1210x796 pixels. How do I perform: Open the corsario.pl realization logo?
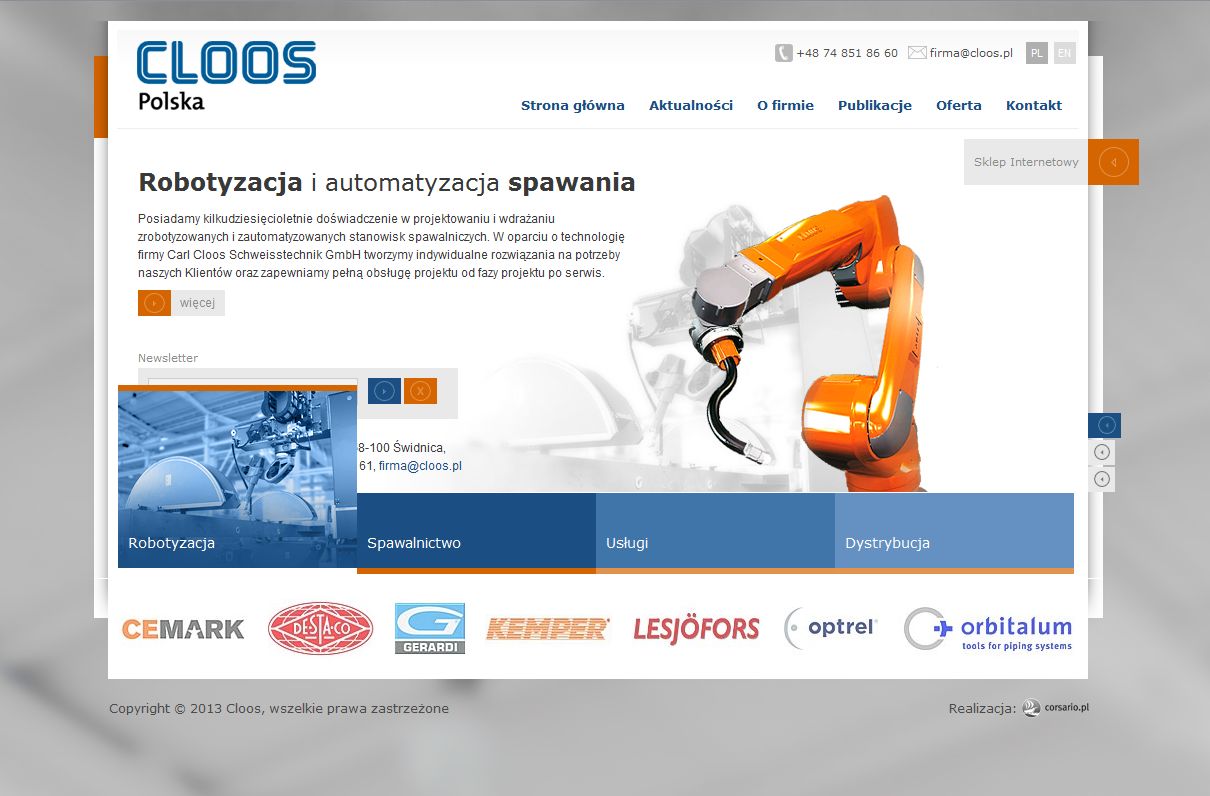pyautogui.click(x=1055, y=707)
